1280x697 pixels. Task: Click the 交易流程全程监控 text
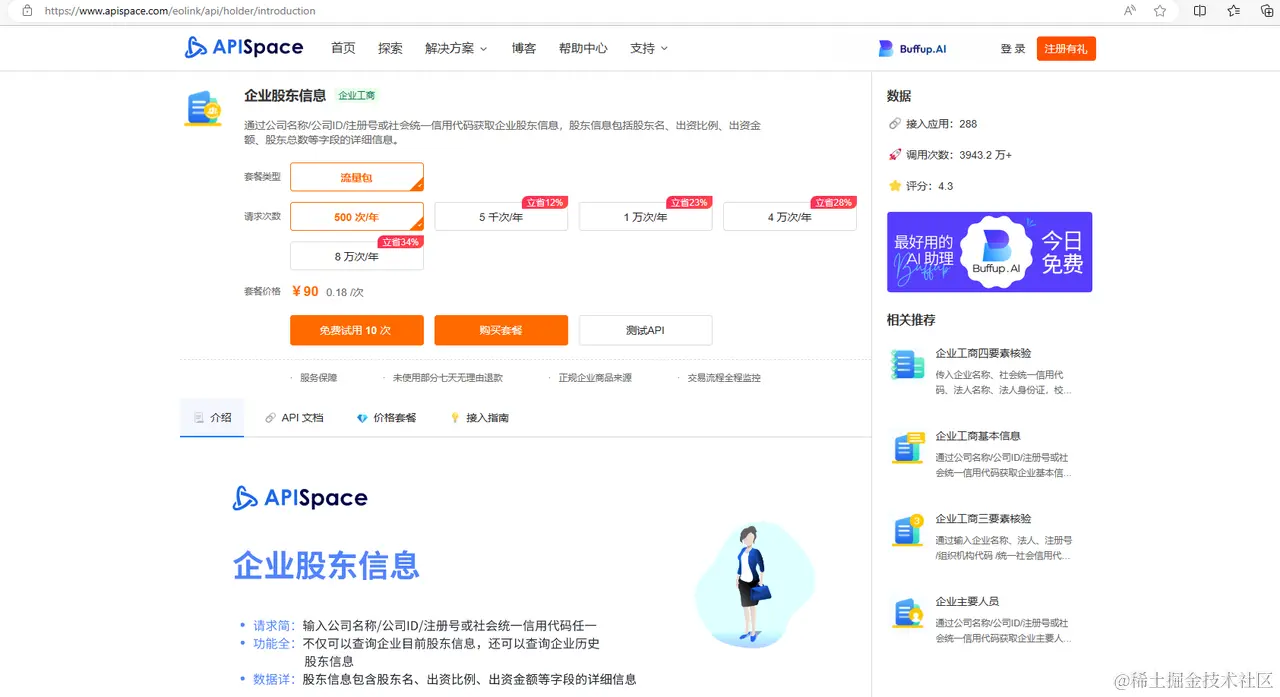tap(724, 378)
